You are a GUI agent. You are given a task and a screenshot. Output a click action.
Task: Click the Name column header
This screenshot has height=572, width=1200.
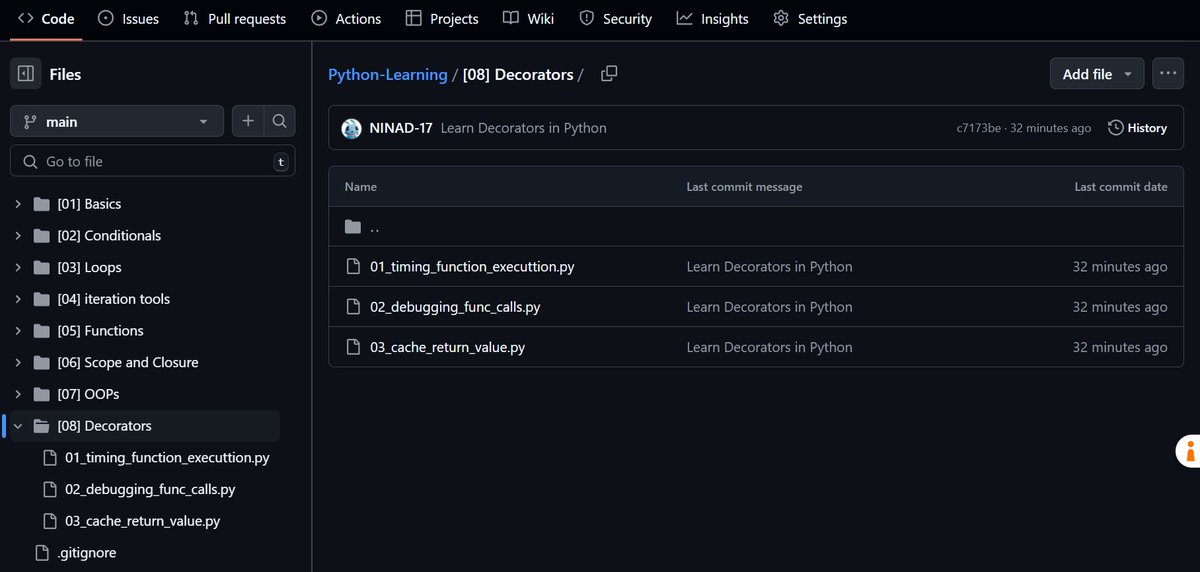pos(361,187)
